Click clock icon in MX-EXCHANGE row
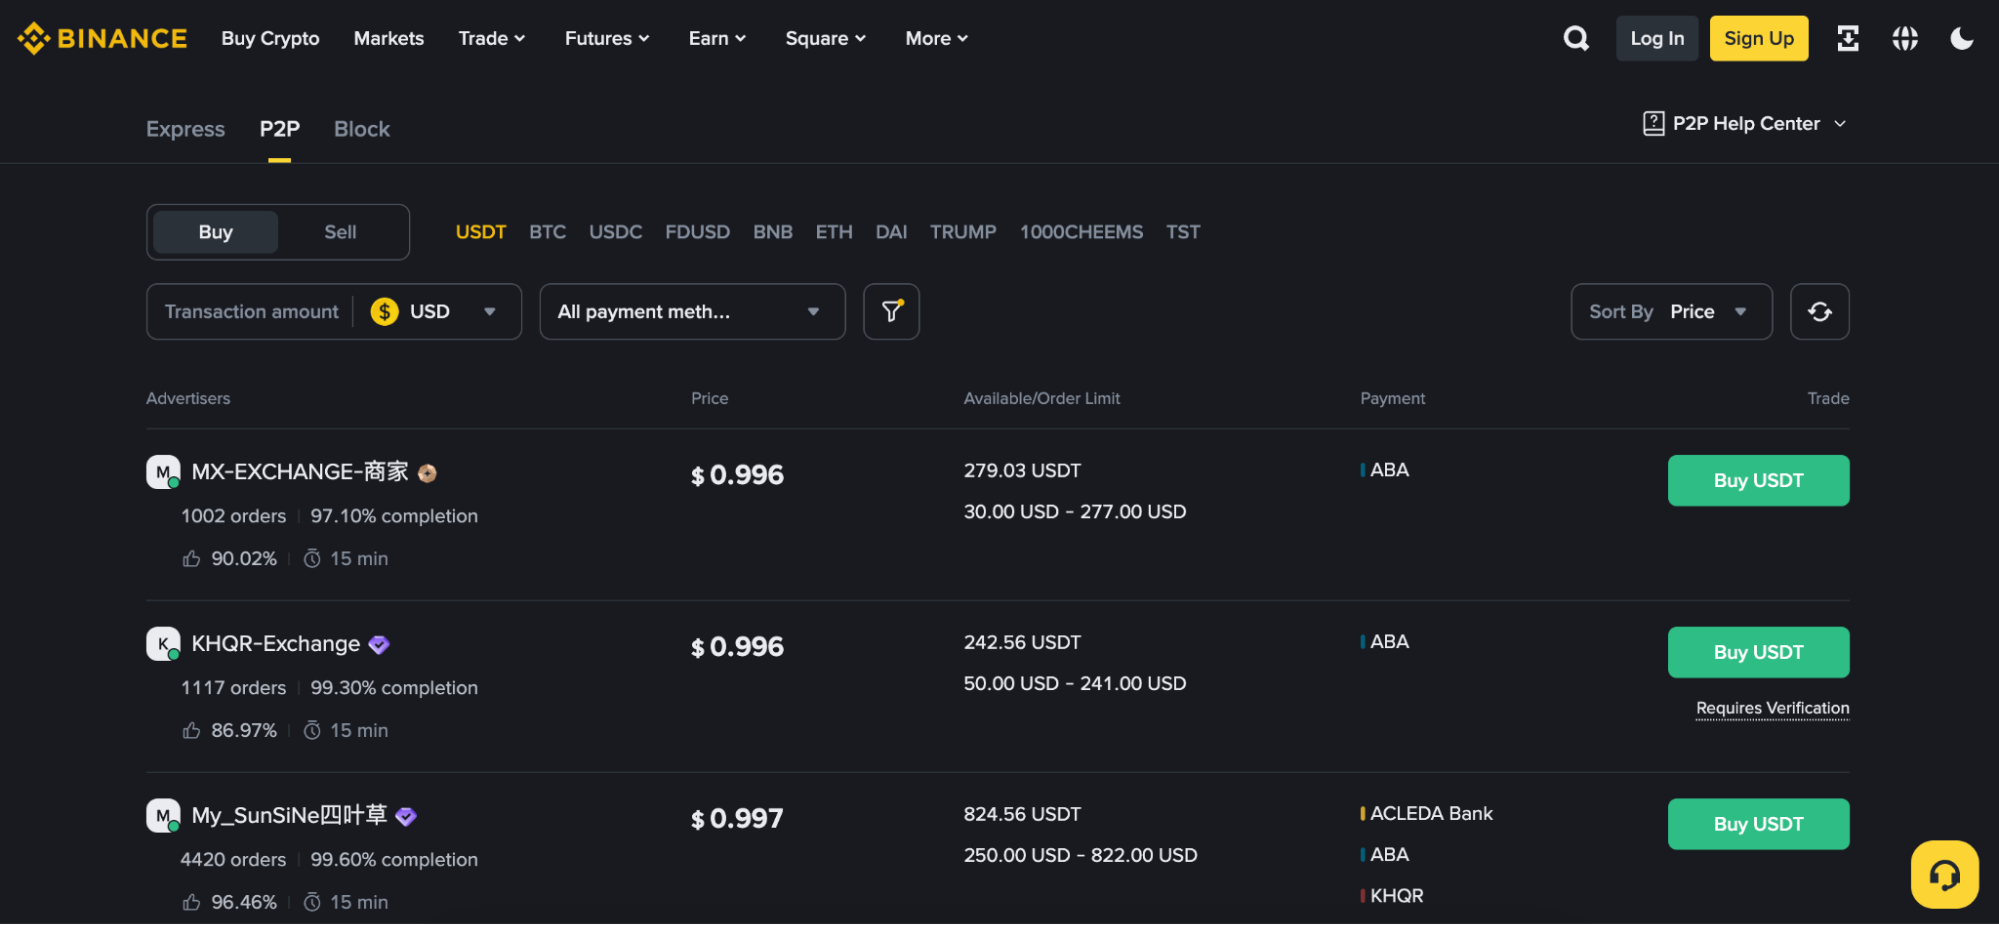Viewport: 1999px width, 925px height. [x=312, y=559]
